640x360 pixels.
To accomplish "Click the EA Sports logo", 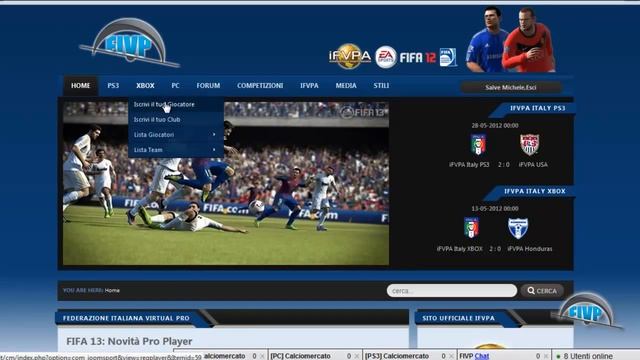I will pyautogui.click(x=385, y=57).
